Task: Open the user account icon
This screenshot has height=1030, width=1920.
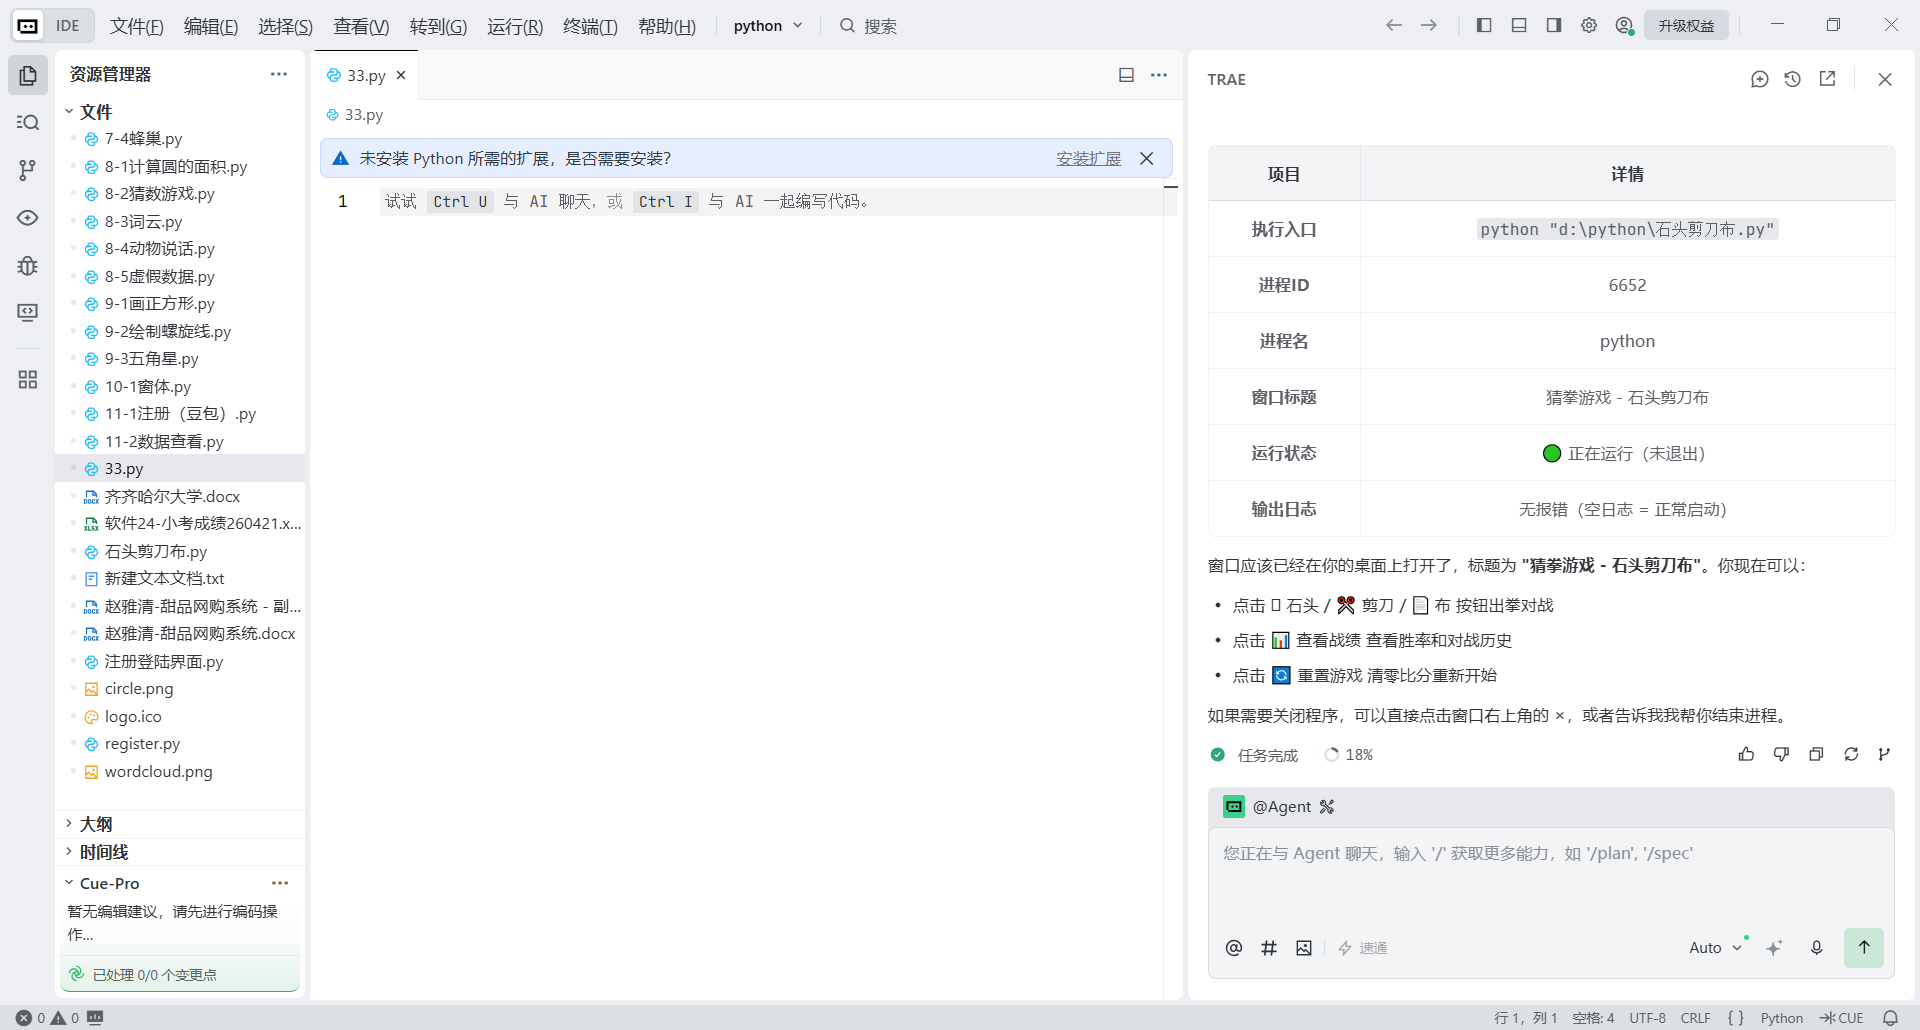Action: 1624,25
